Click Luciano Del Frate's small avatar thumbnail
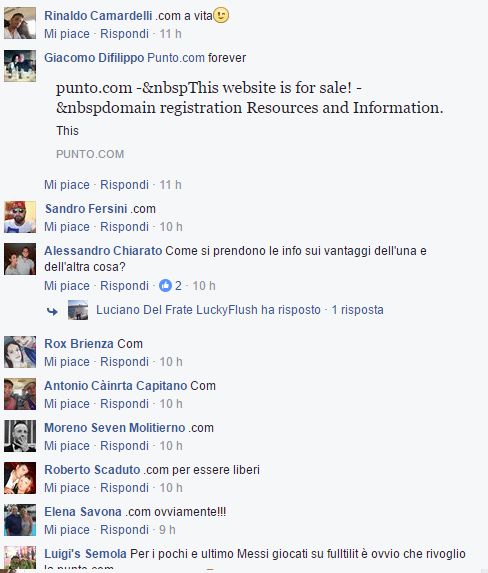Viewport: 488px width, 573px height. pos(78,310)
